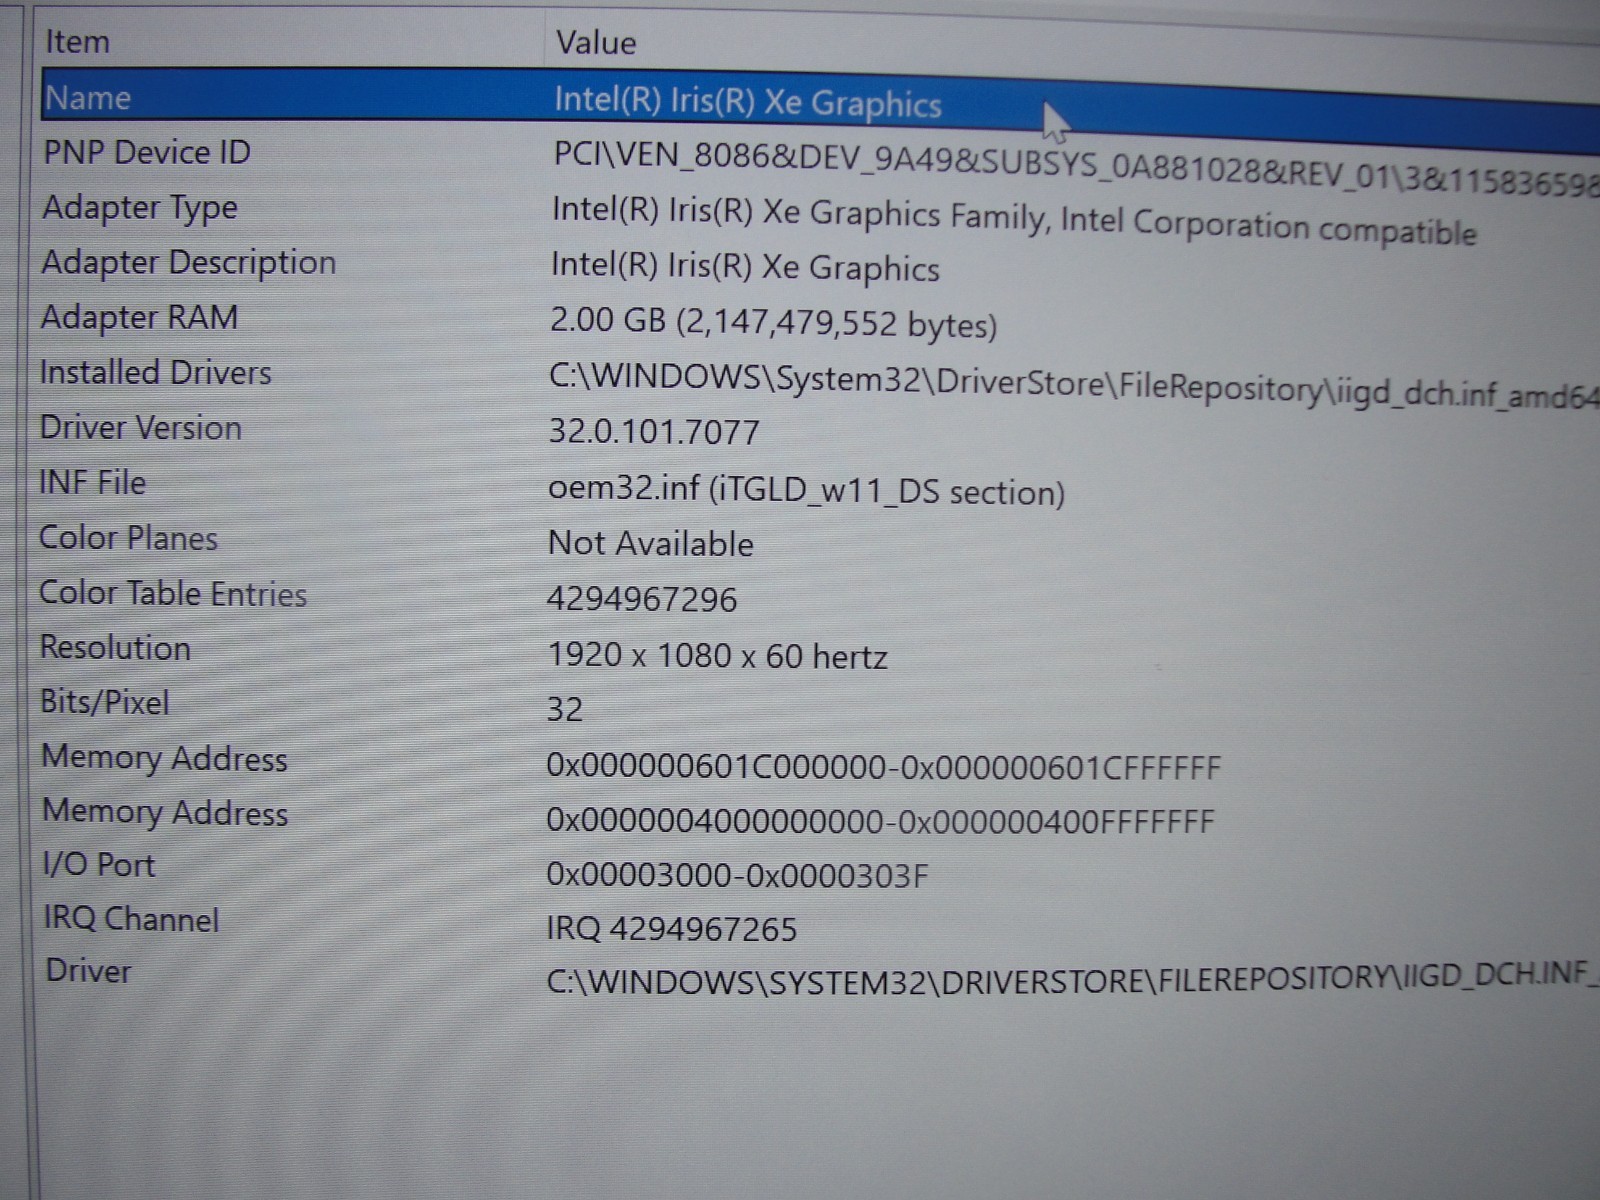Select the Installed Drivers row label
Screen dimensions: 1600x1200
155,372
